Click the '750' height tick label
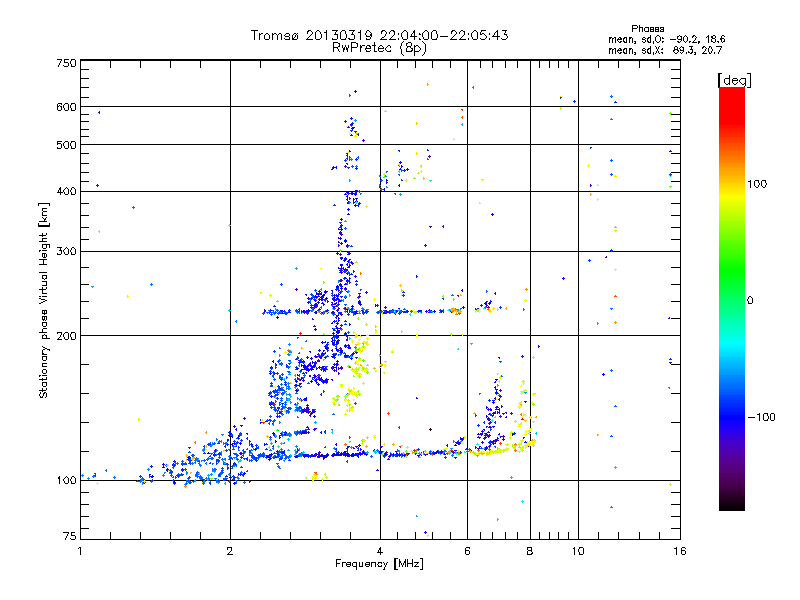Viewport: 800px width, 600px height. (x=67, y=63)
